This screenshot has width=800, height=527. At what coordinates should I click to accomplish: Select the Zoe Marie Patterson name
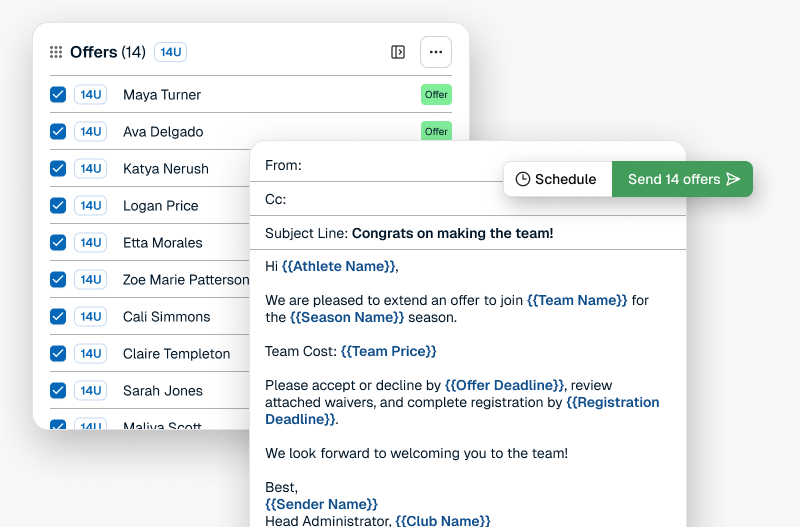186,280
